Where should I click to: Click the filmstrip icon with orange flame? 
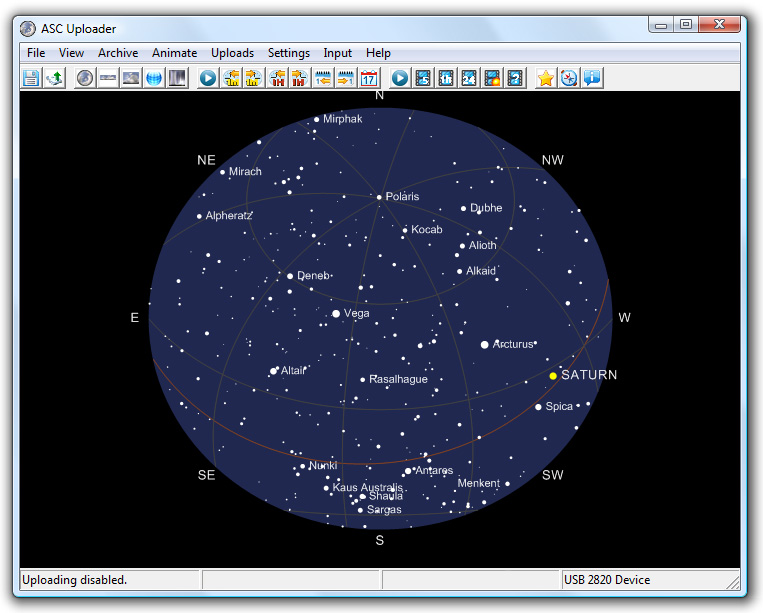tap(492, 78)
